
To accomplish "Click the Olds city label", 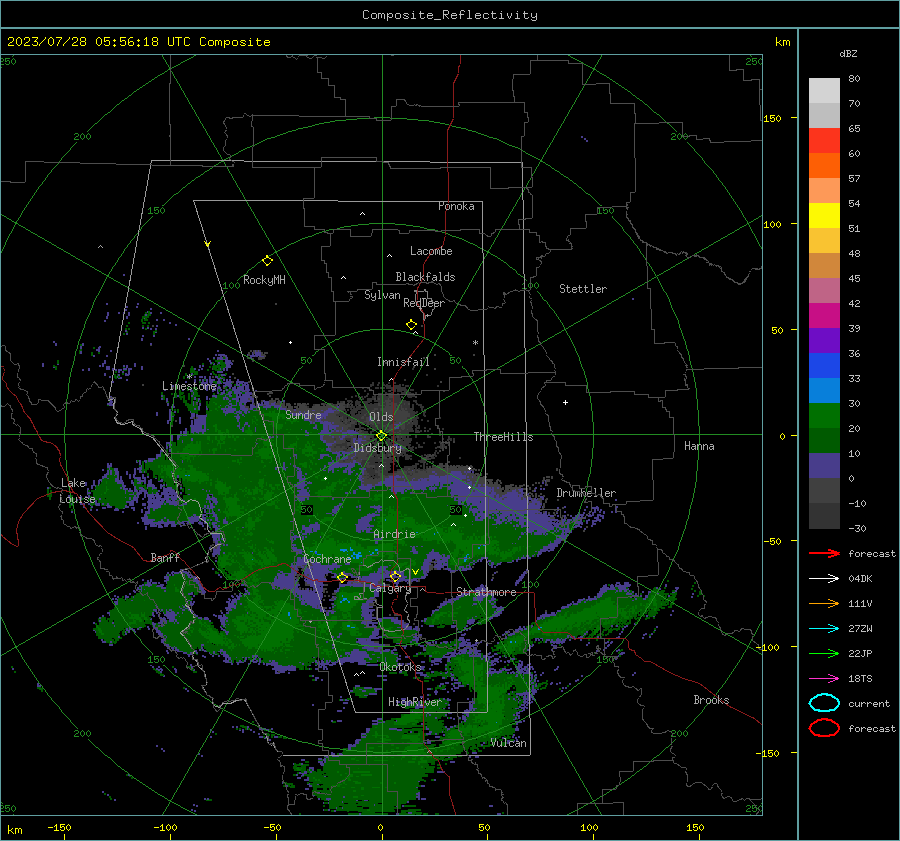I will (x=381, y=417).
